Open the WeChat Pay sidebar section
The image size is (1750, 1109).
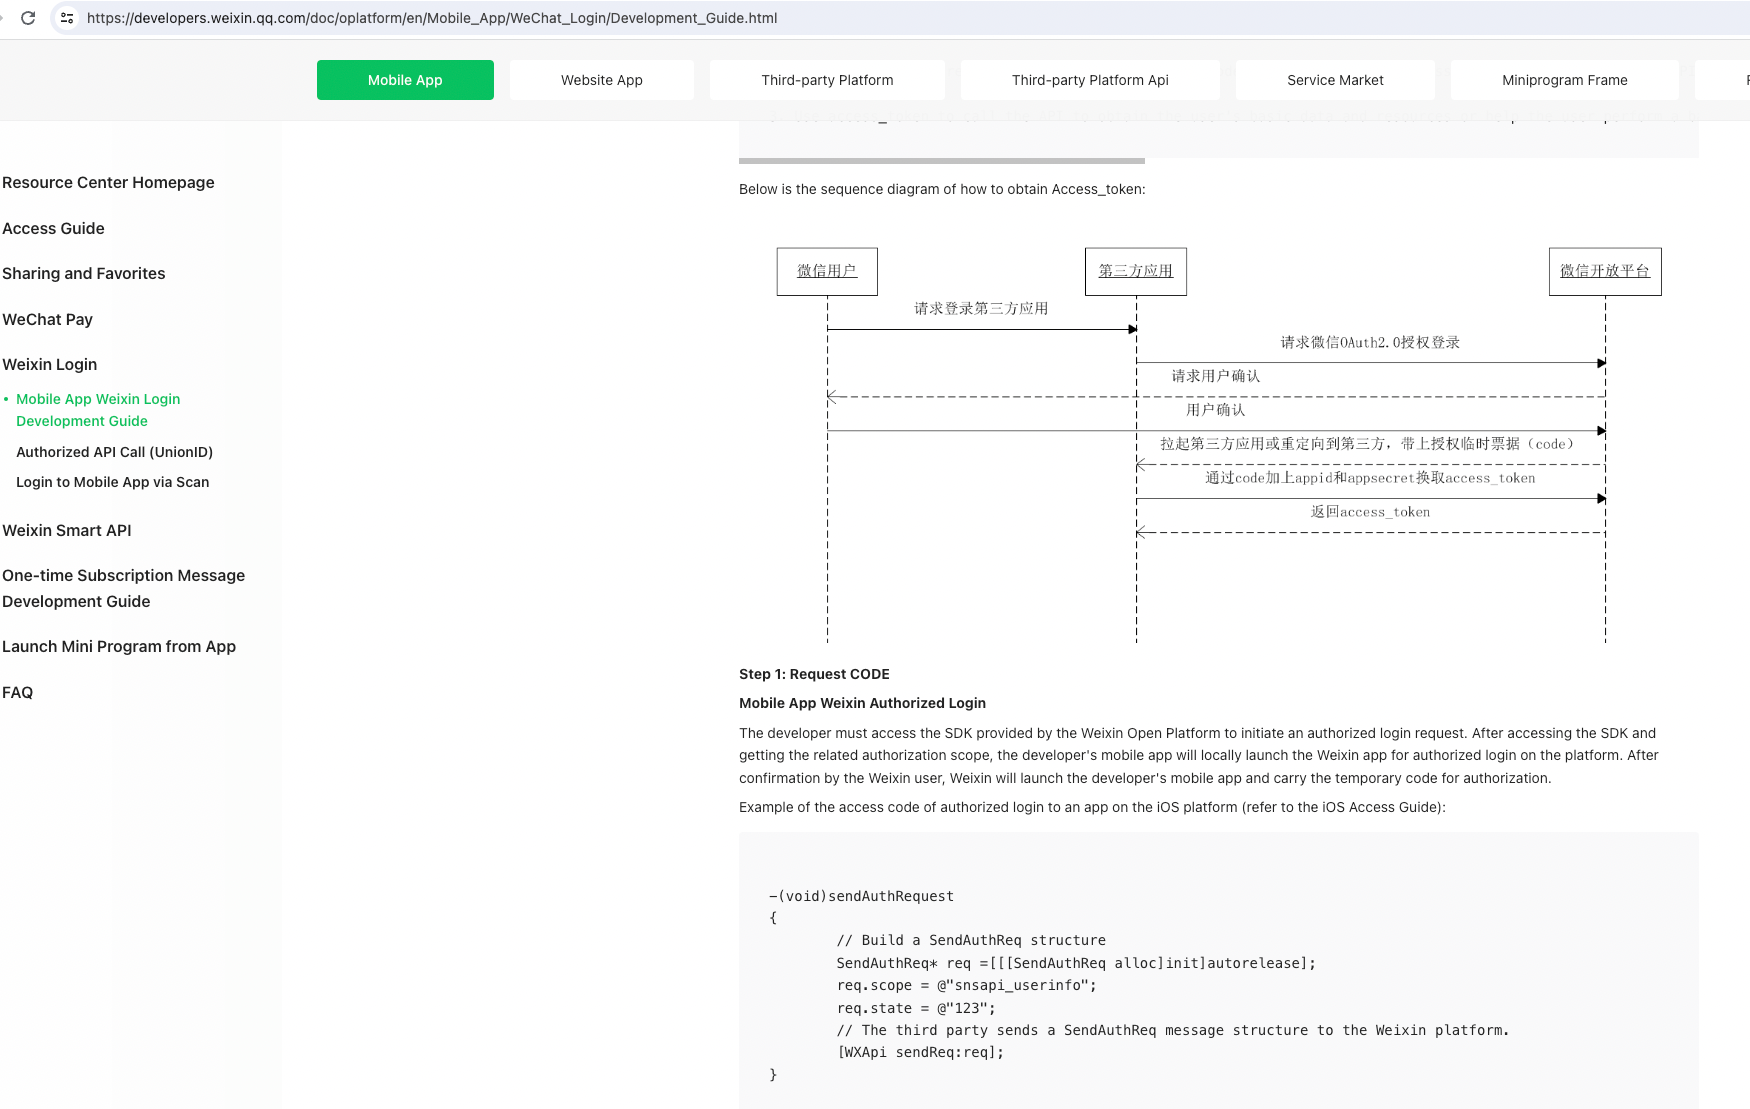tap(47, 320)
